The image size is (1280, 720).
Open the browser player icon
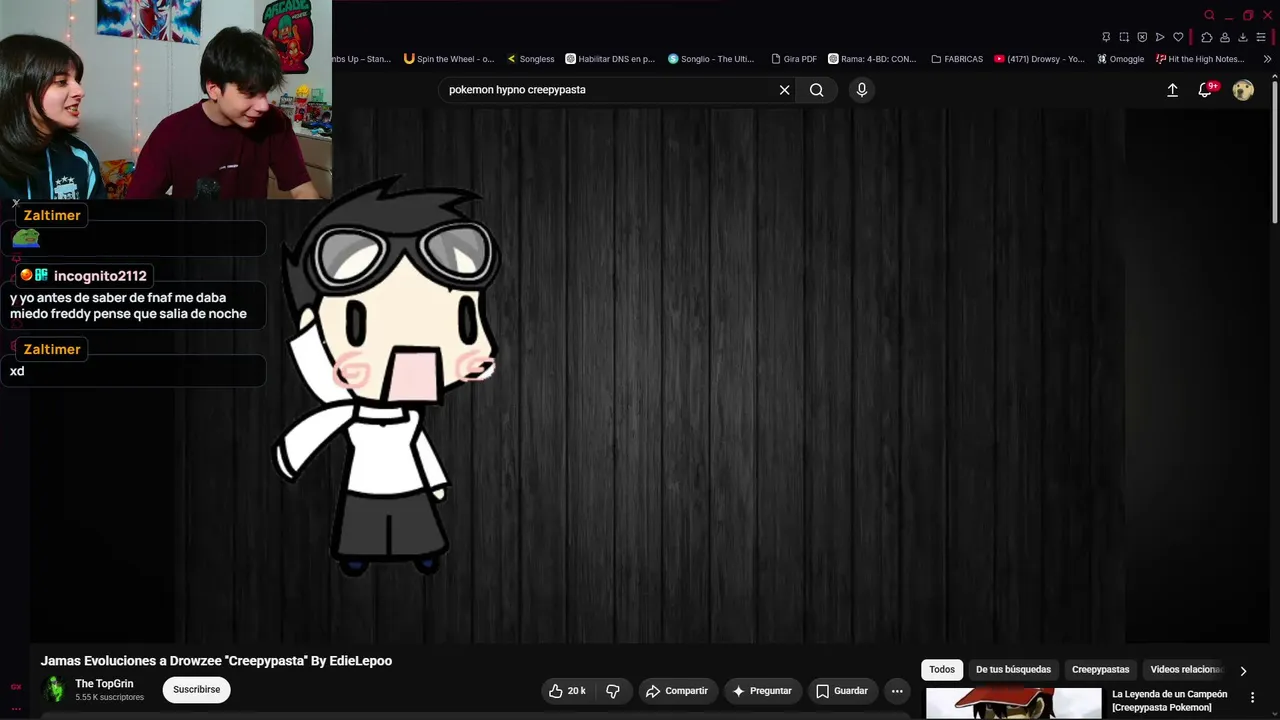[1160, 37]
